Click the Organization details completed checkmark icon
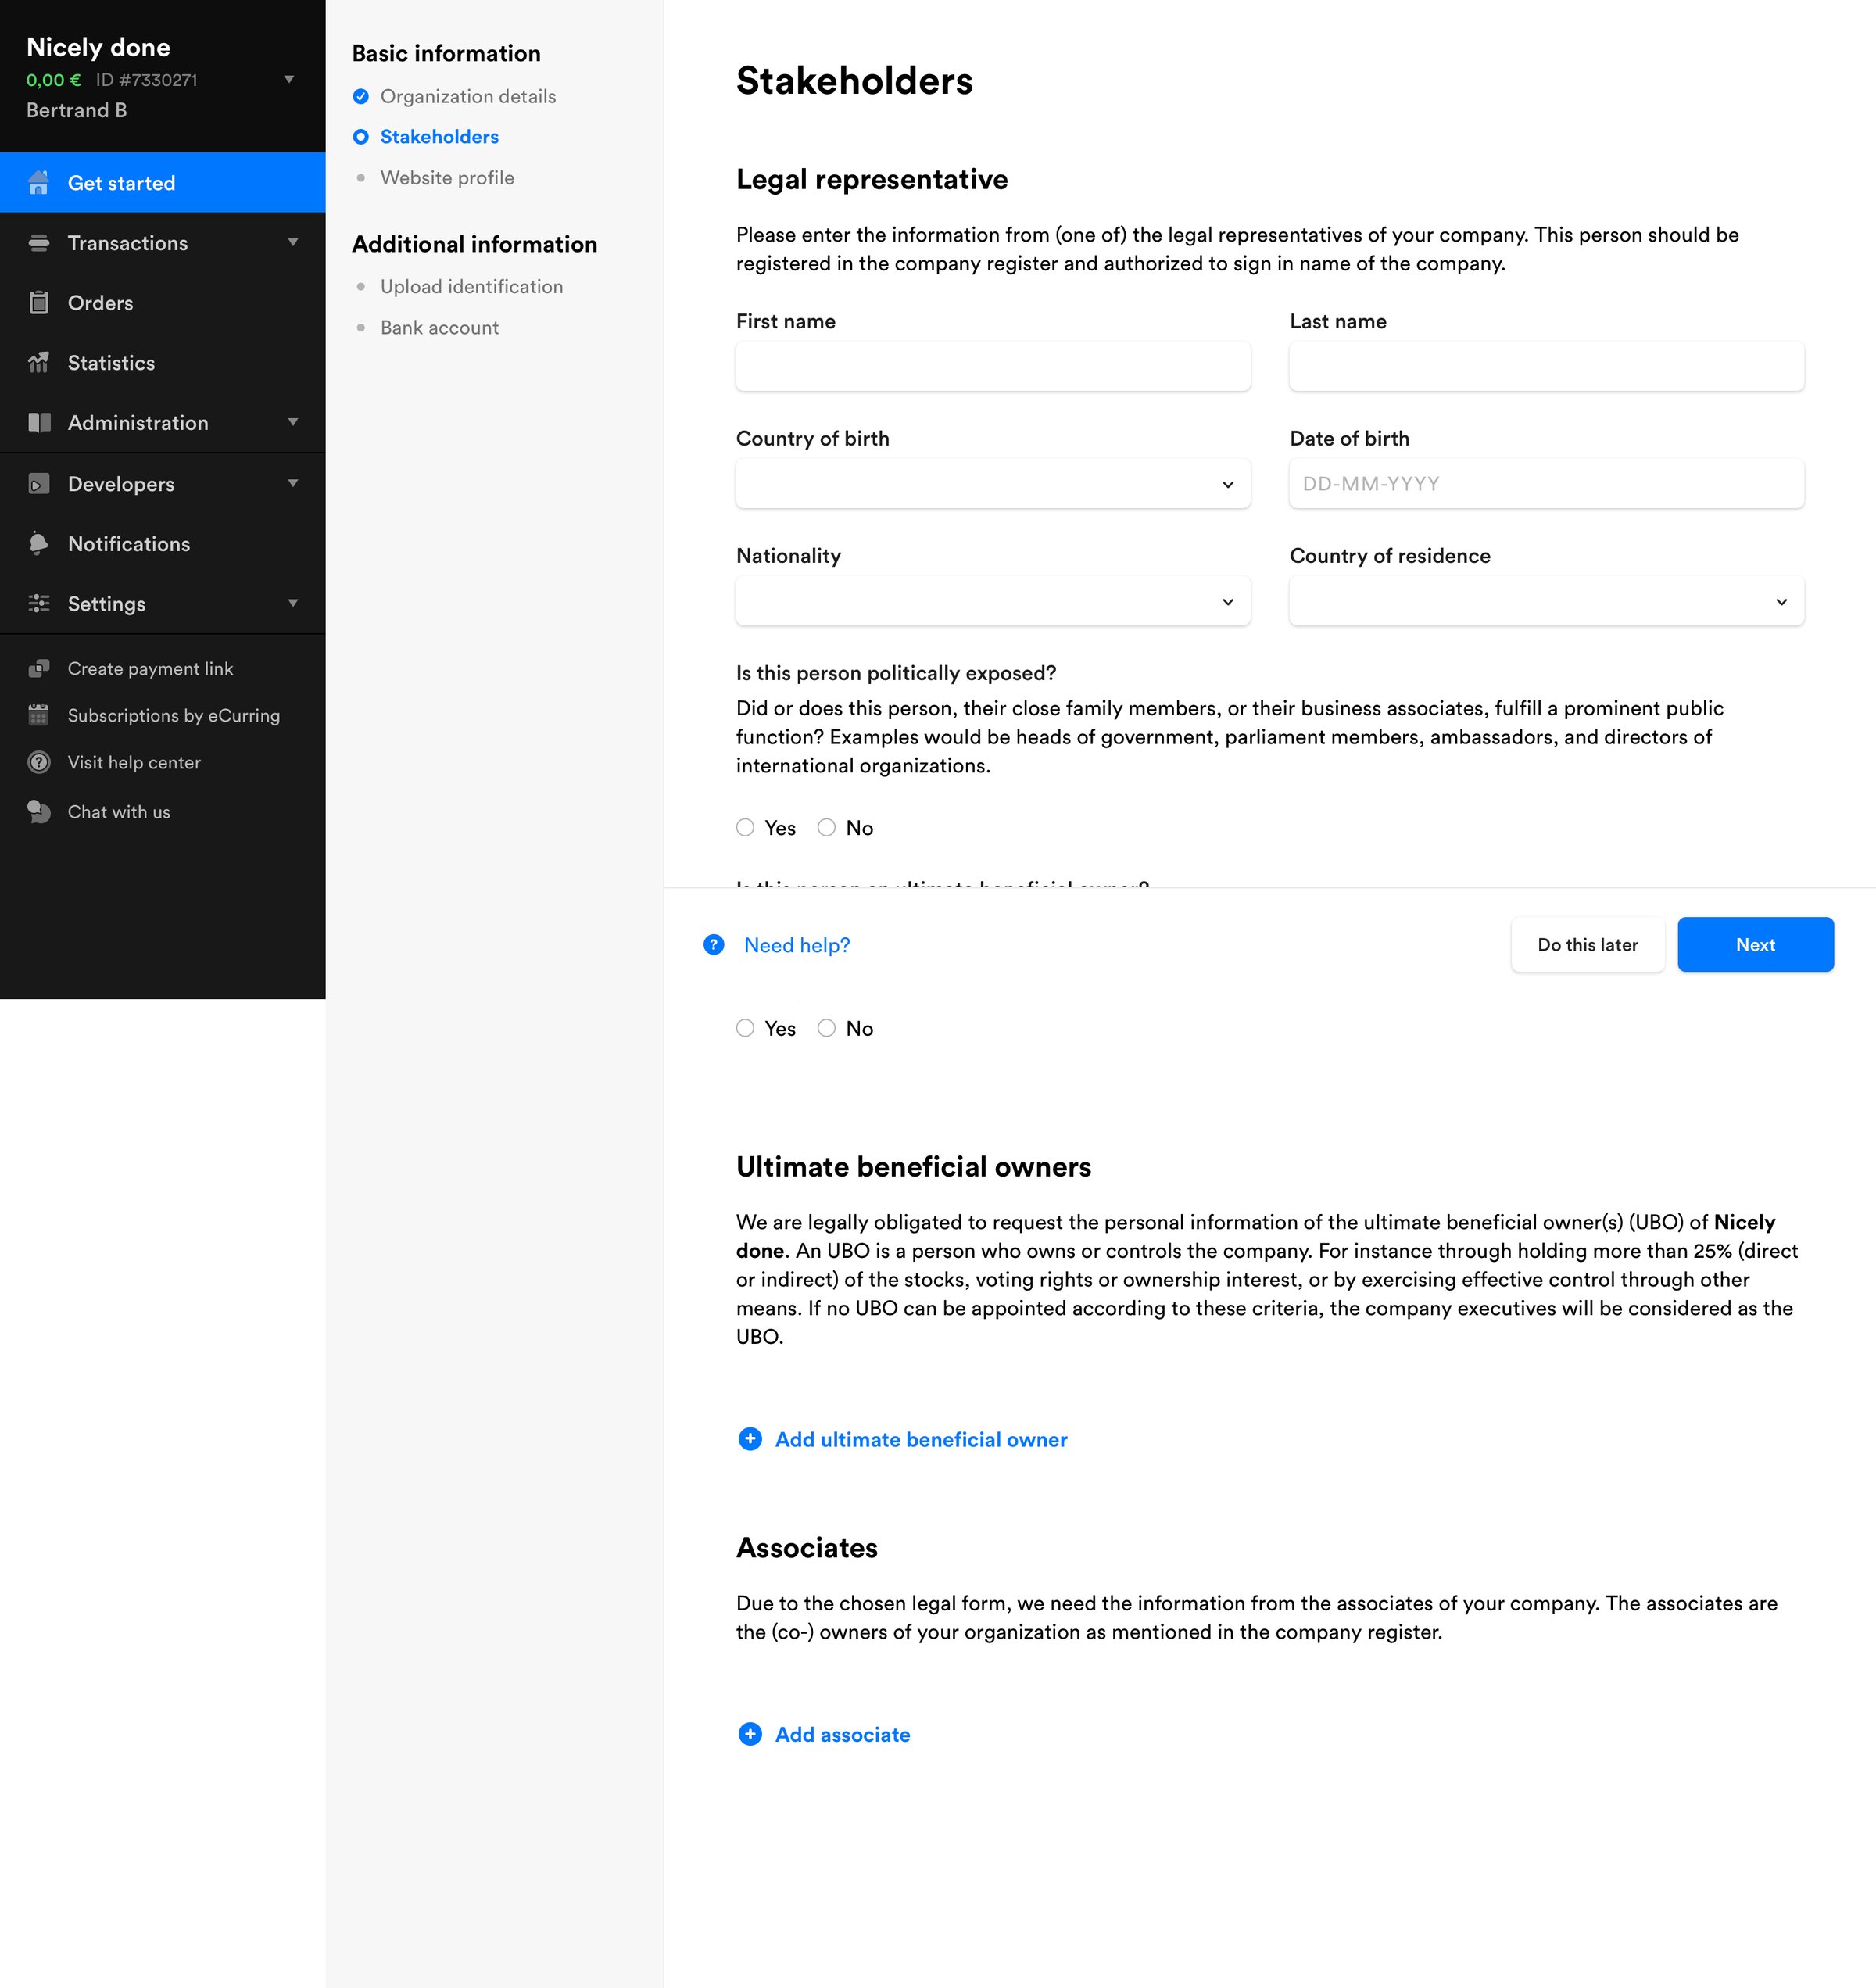 [361, 96]
